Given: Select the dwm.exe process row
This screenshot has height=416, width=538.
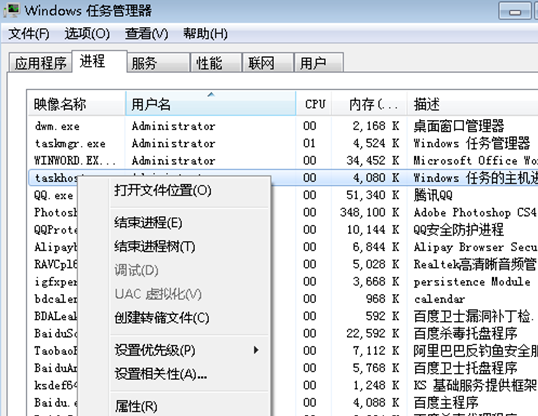Looking at the screenshot, I should click(283, 126).
